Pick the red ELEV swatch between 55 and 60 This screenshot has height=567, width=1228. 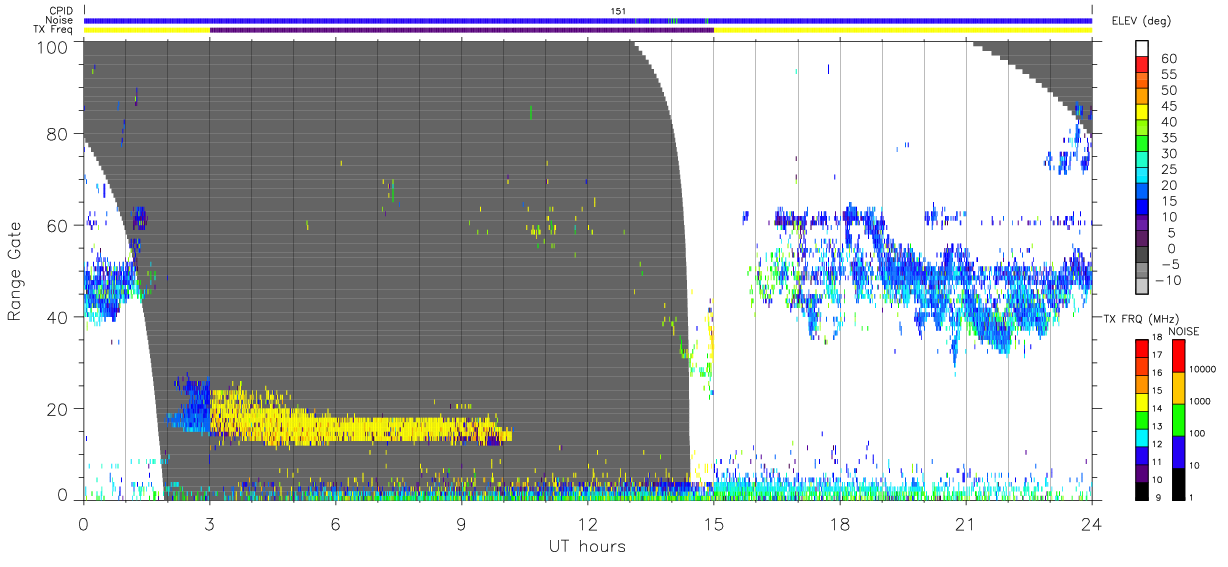click(1141, 66)
